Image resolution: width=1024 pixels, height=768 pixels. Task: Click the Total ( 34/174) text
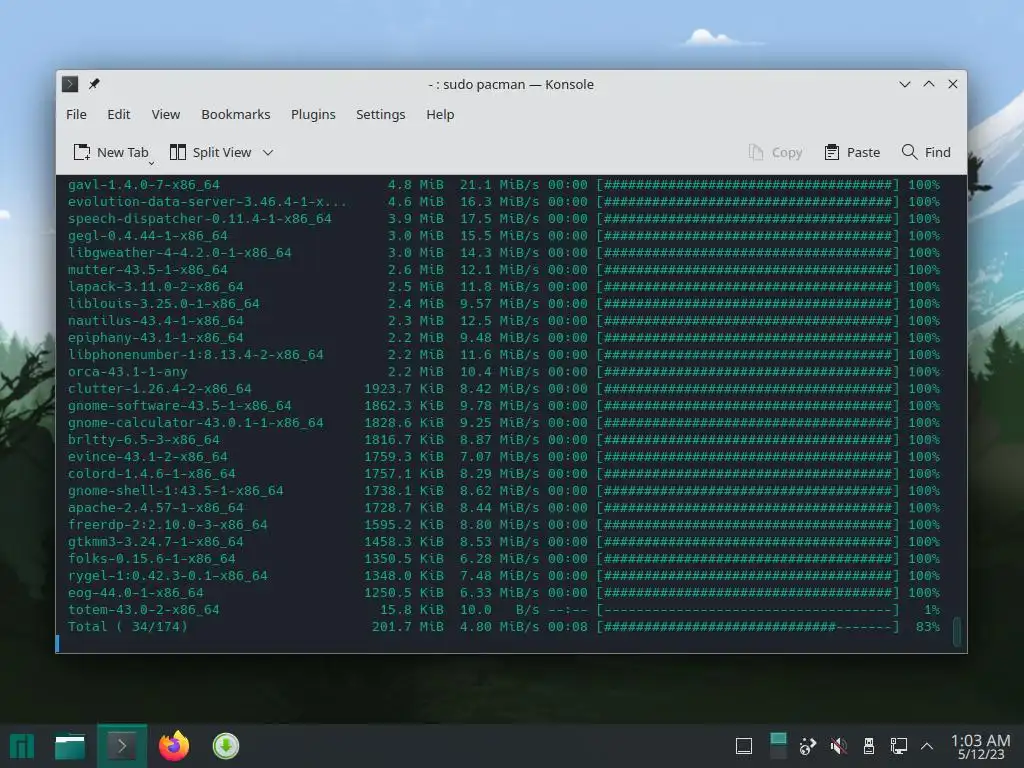127,627
